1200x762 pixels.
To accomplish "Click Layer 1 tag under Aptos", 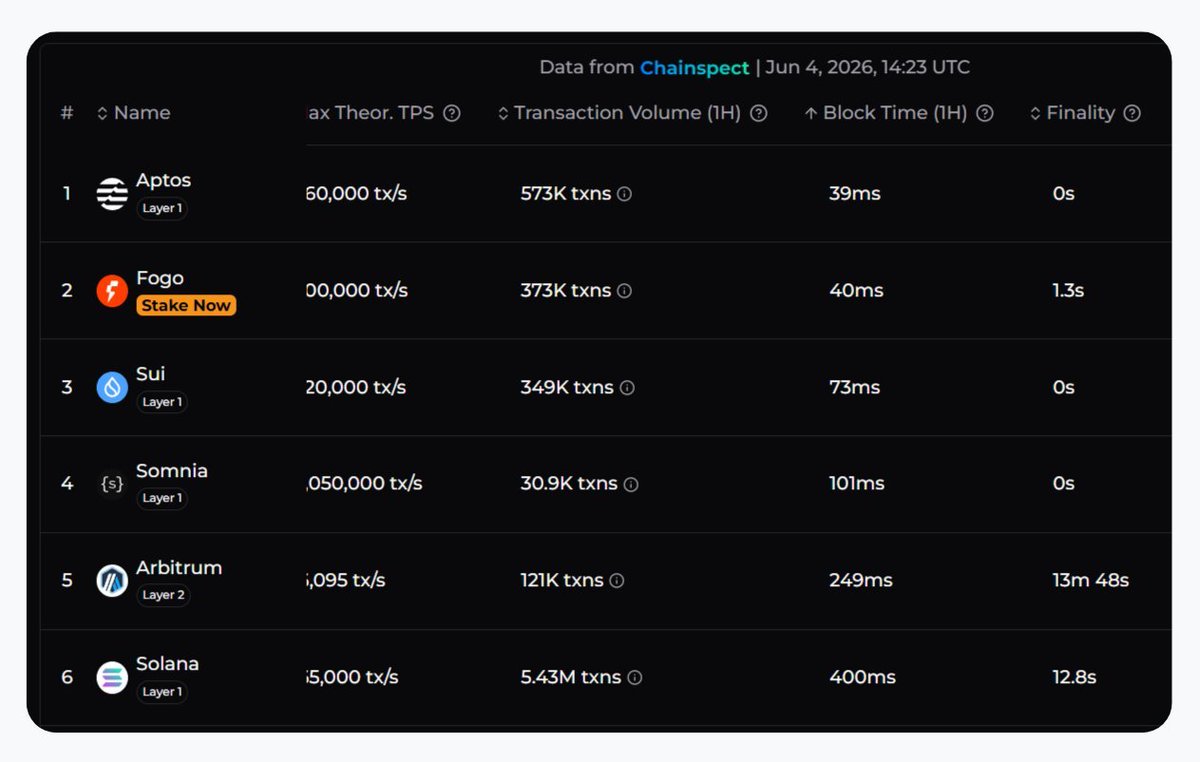I will [x=162, y=209].
